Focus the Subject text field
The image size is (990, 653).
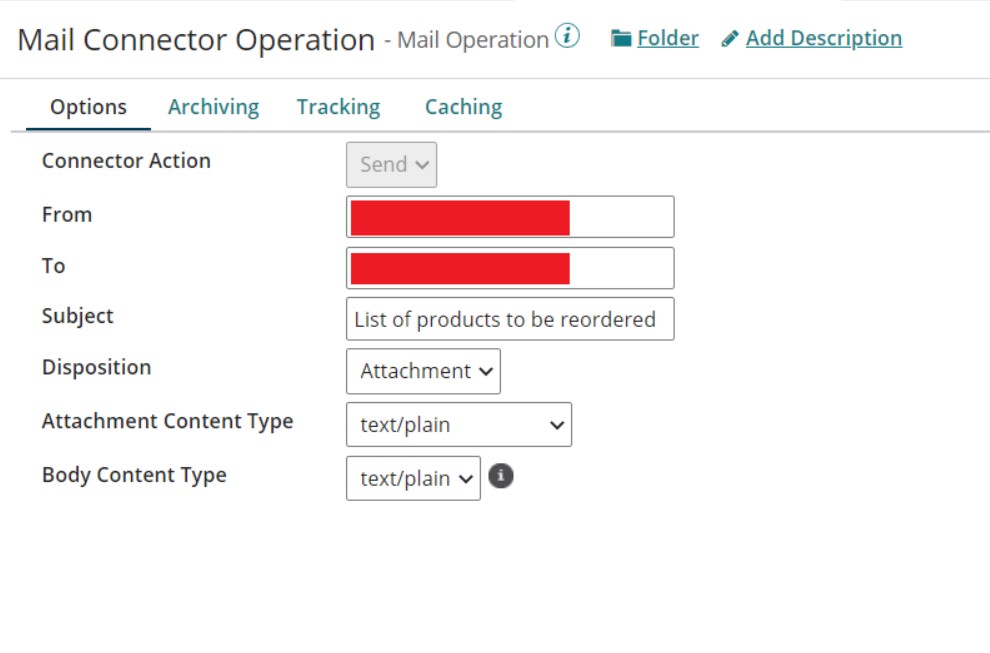coord(509,319)
